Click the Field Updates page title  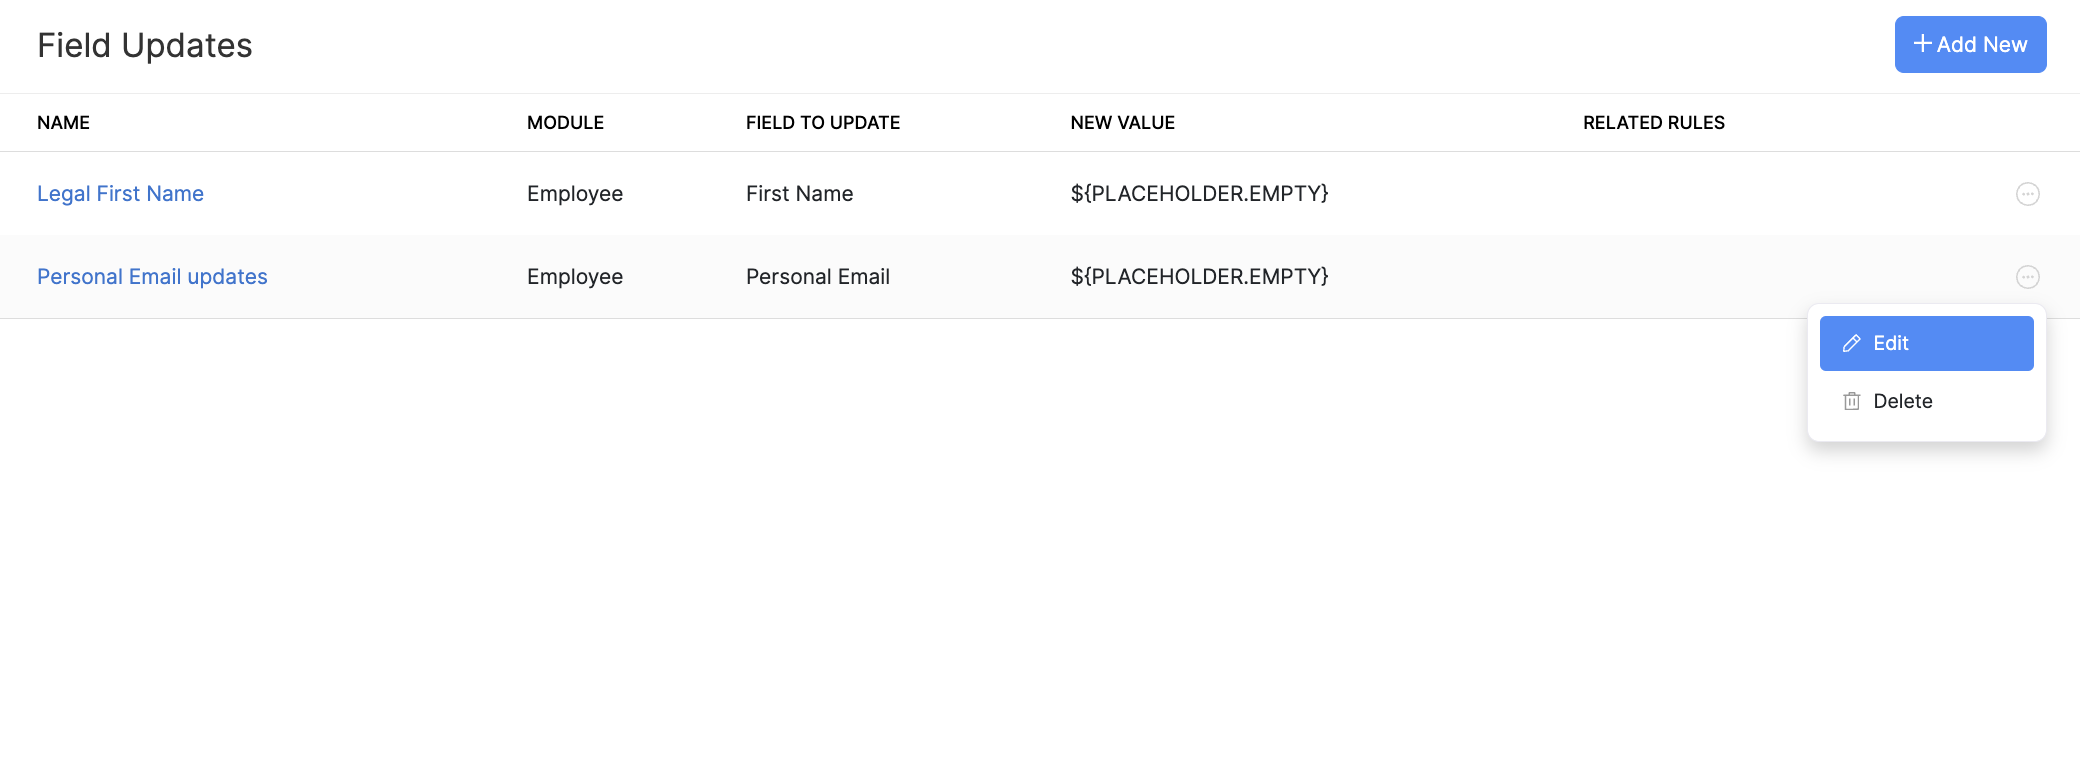(x=144, y=46)
